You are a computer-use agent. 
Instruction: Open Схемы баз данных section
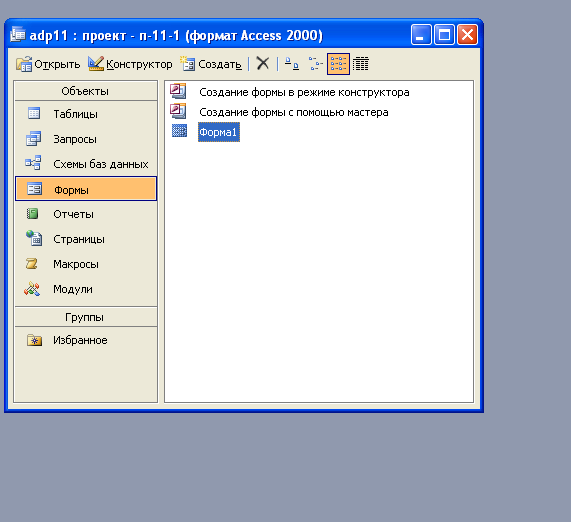[86, 164]
